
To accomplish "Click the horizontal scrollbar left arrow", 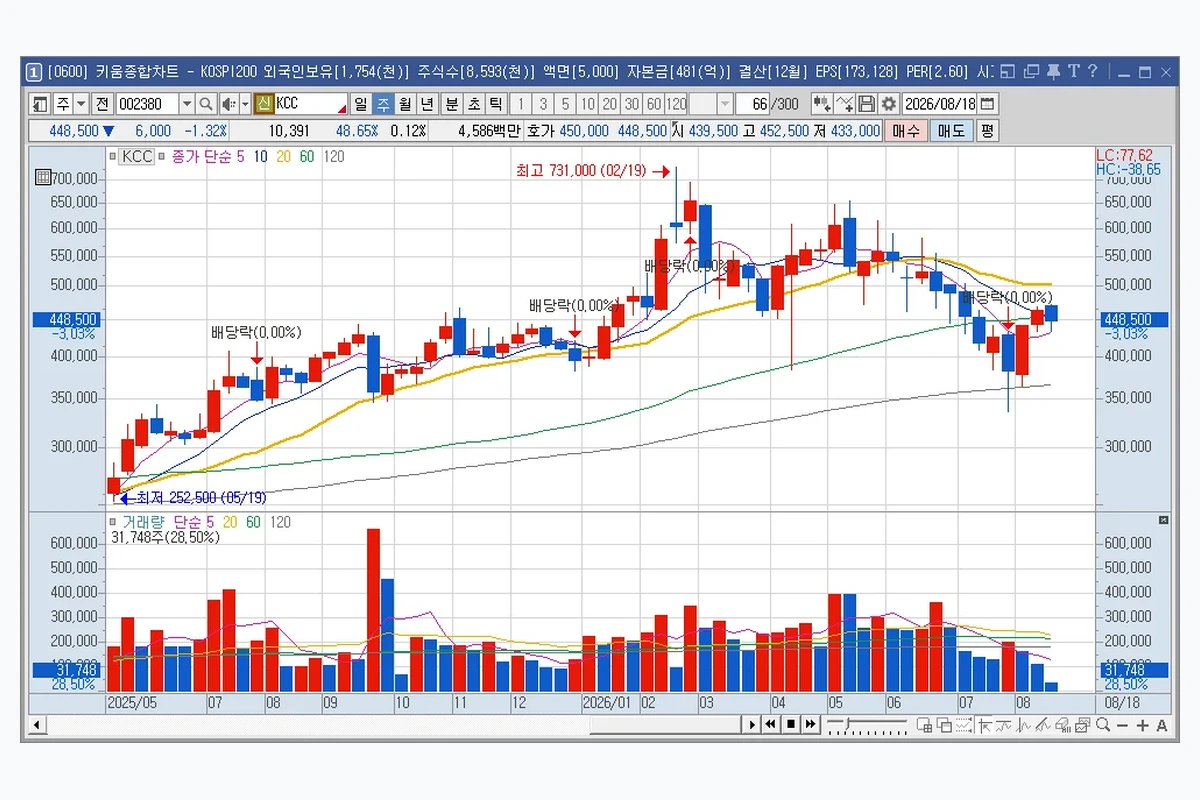I will (x=37, y=724).
